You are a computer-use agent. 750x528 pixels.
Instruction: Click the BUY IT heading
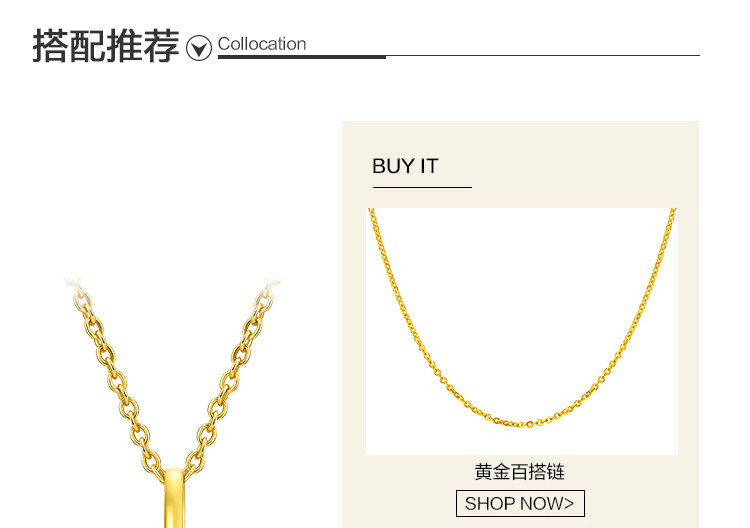coord(405,166)
